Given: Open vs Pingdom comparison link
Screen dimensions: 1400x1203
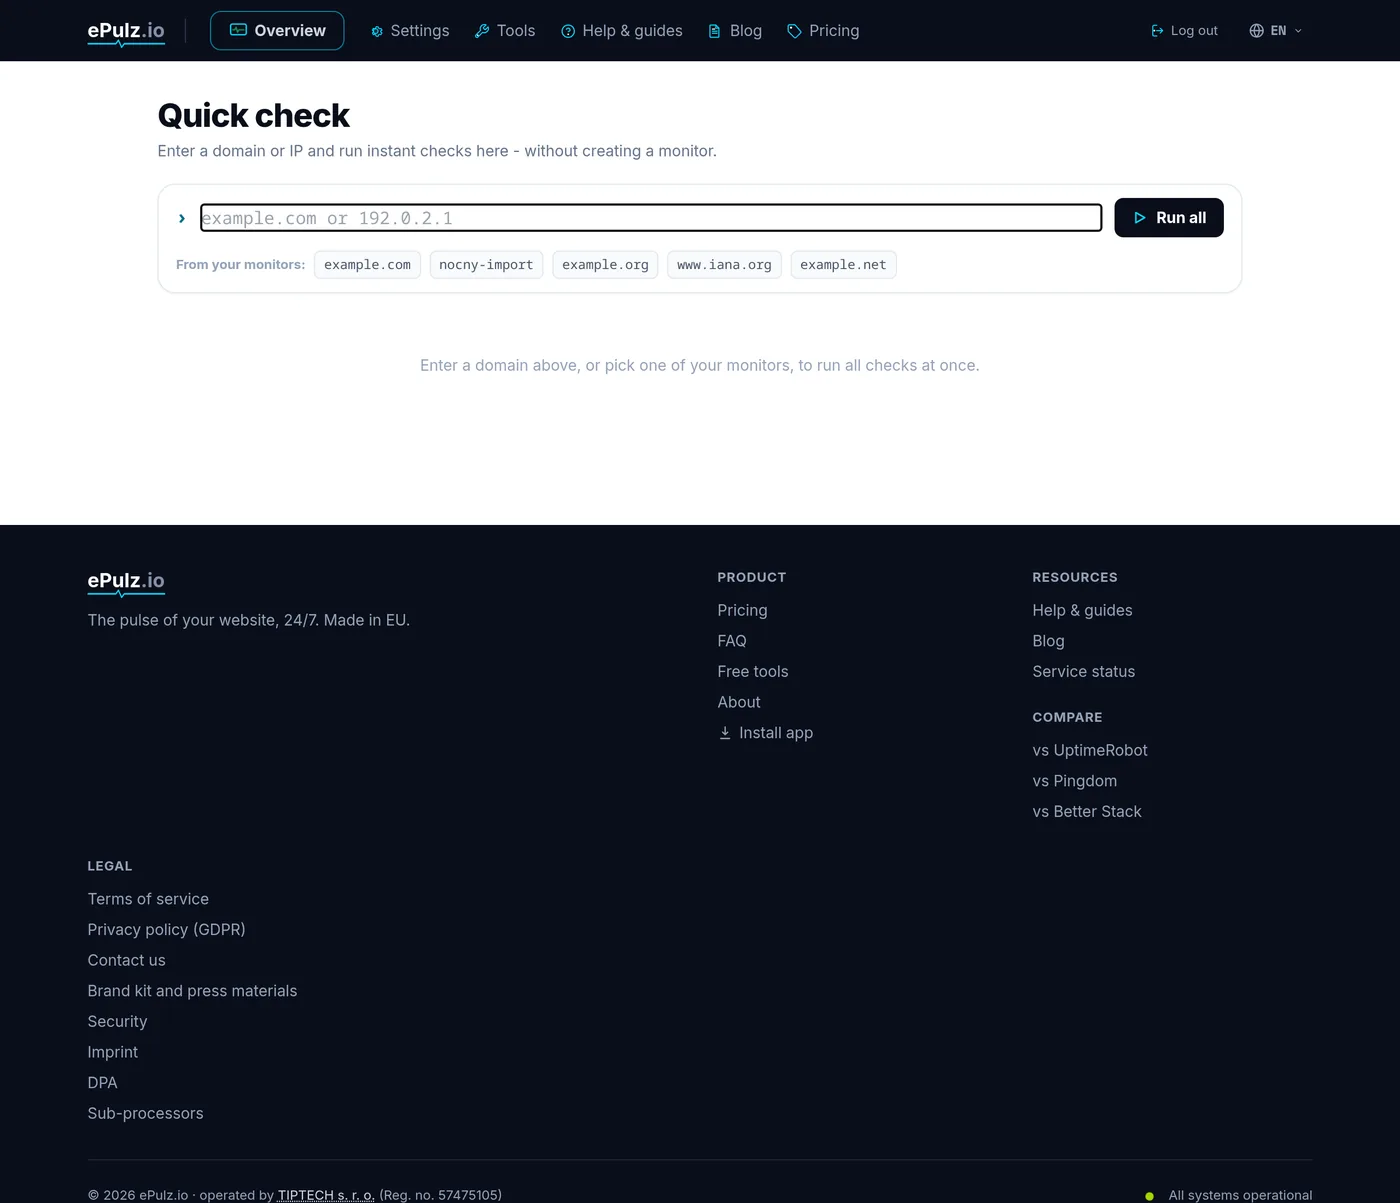Looking at the screenshot, I should (1075, 781).
